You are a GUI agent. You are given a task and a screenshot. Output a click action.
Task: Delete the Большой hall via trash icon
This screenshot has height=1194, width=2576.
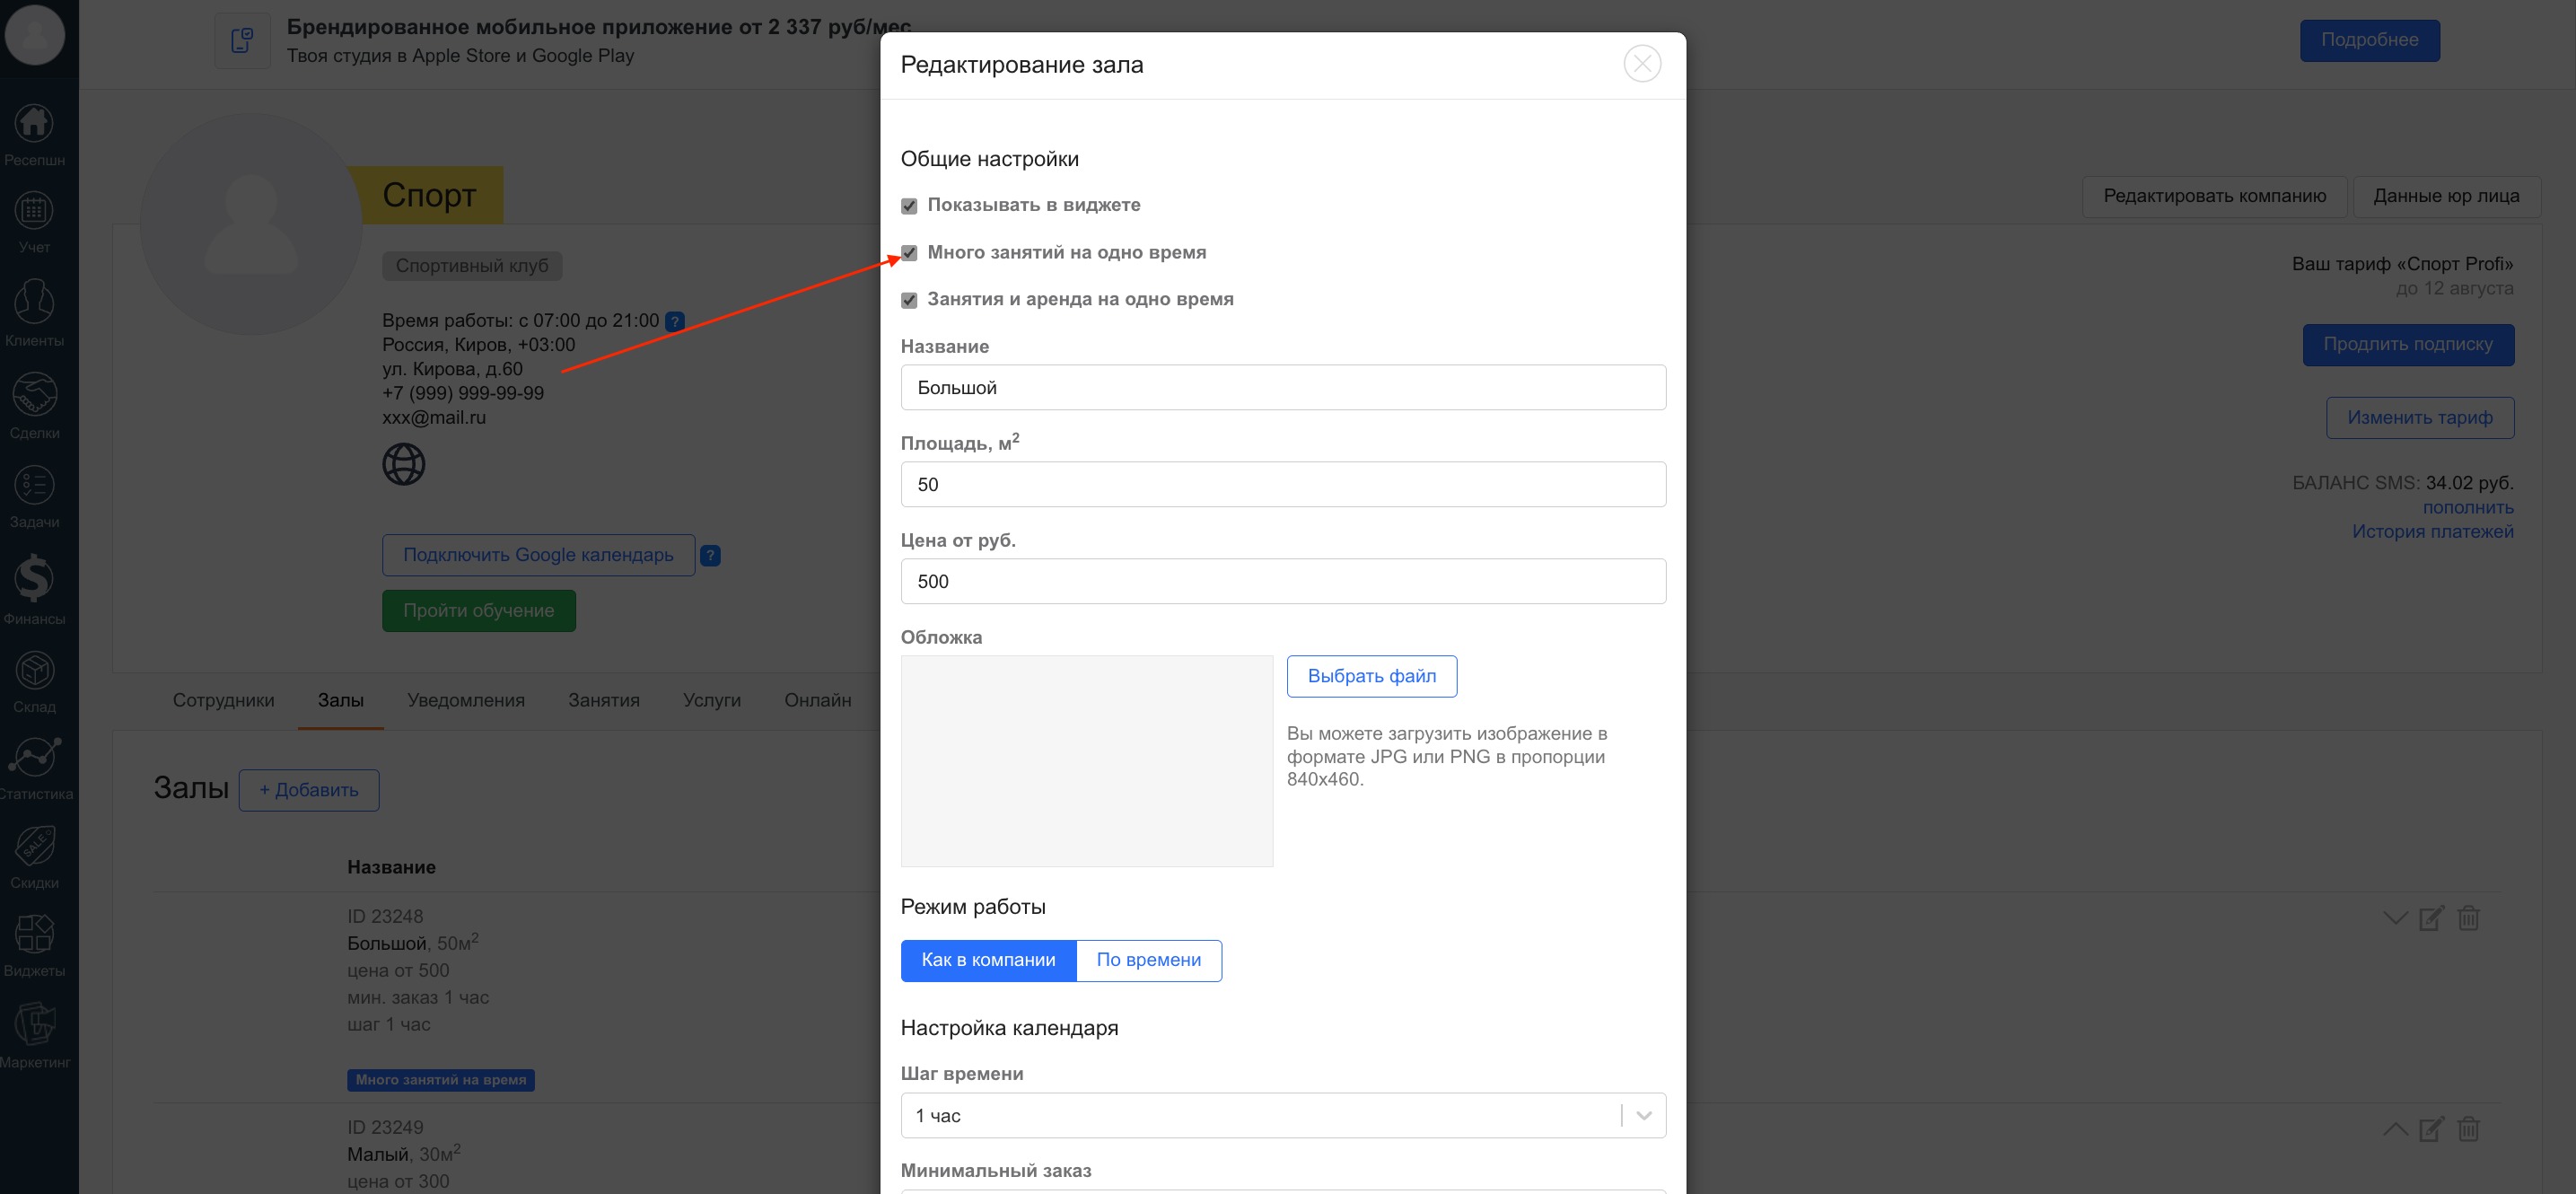pyautogui.click(x=2468, y=918)
